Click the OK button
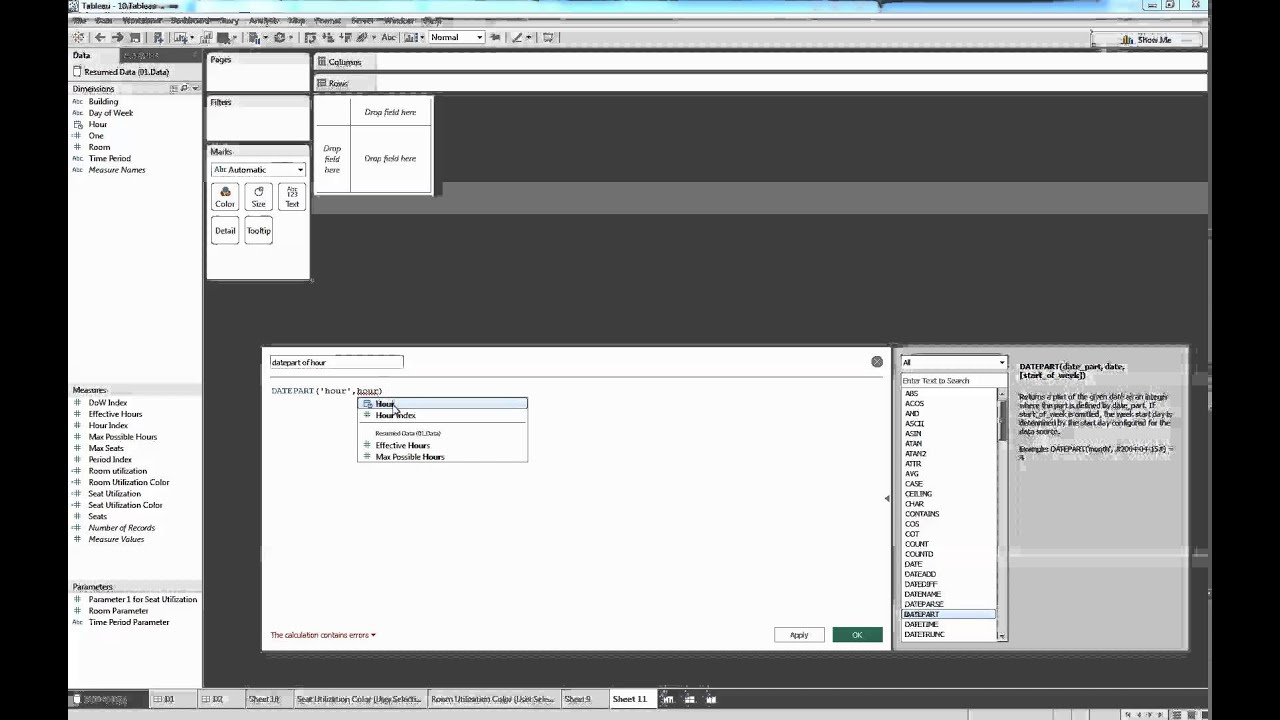The image size is (1280, 720). (857, 635)
